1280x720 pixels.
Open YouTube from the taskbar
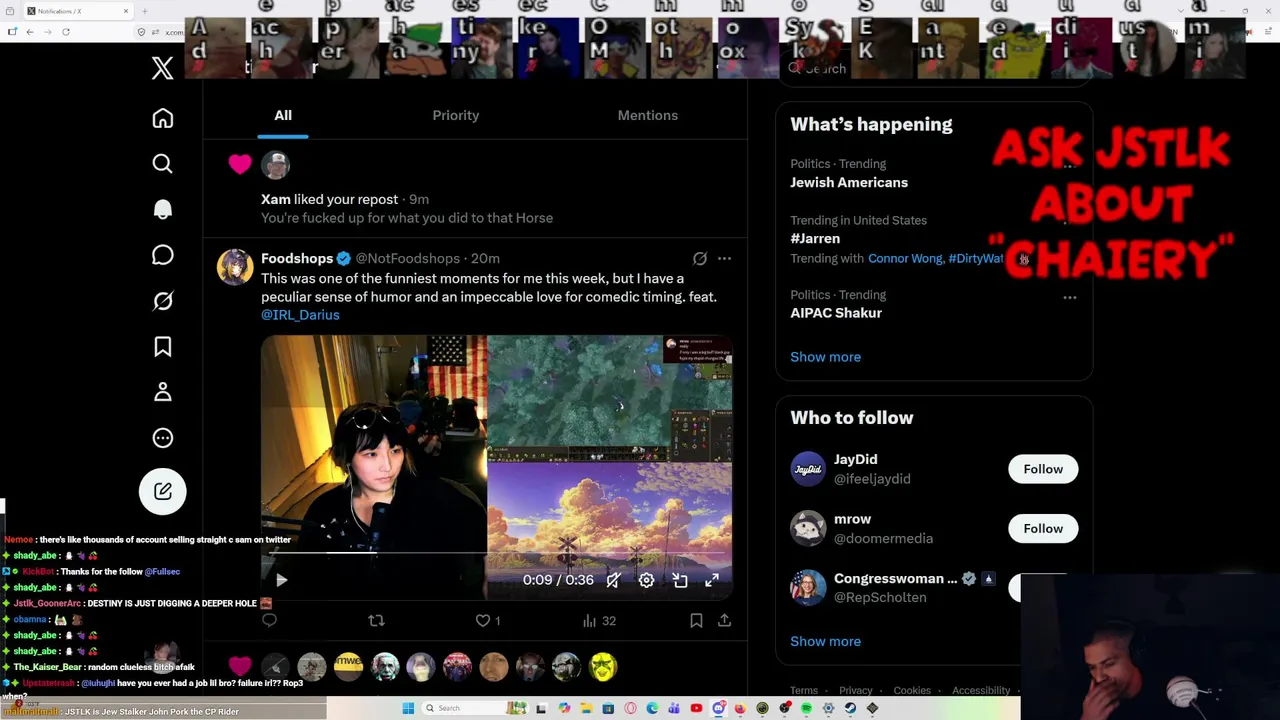pos(696,709)
